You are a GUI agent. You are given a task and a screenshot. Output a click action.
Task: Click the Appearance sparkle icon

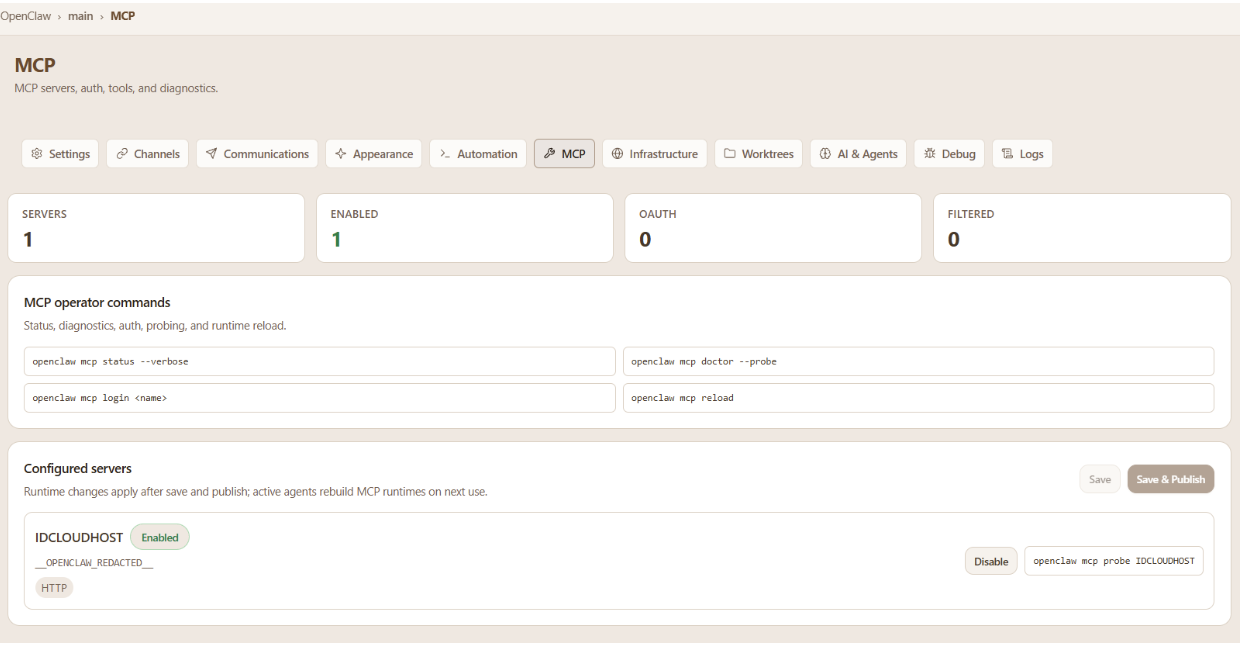pyautogui.click(x=341, y=154)
